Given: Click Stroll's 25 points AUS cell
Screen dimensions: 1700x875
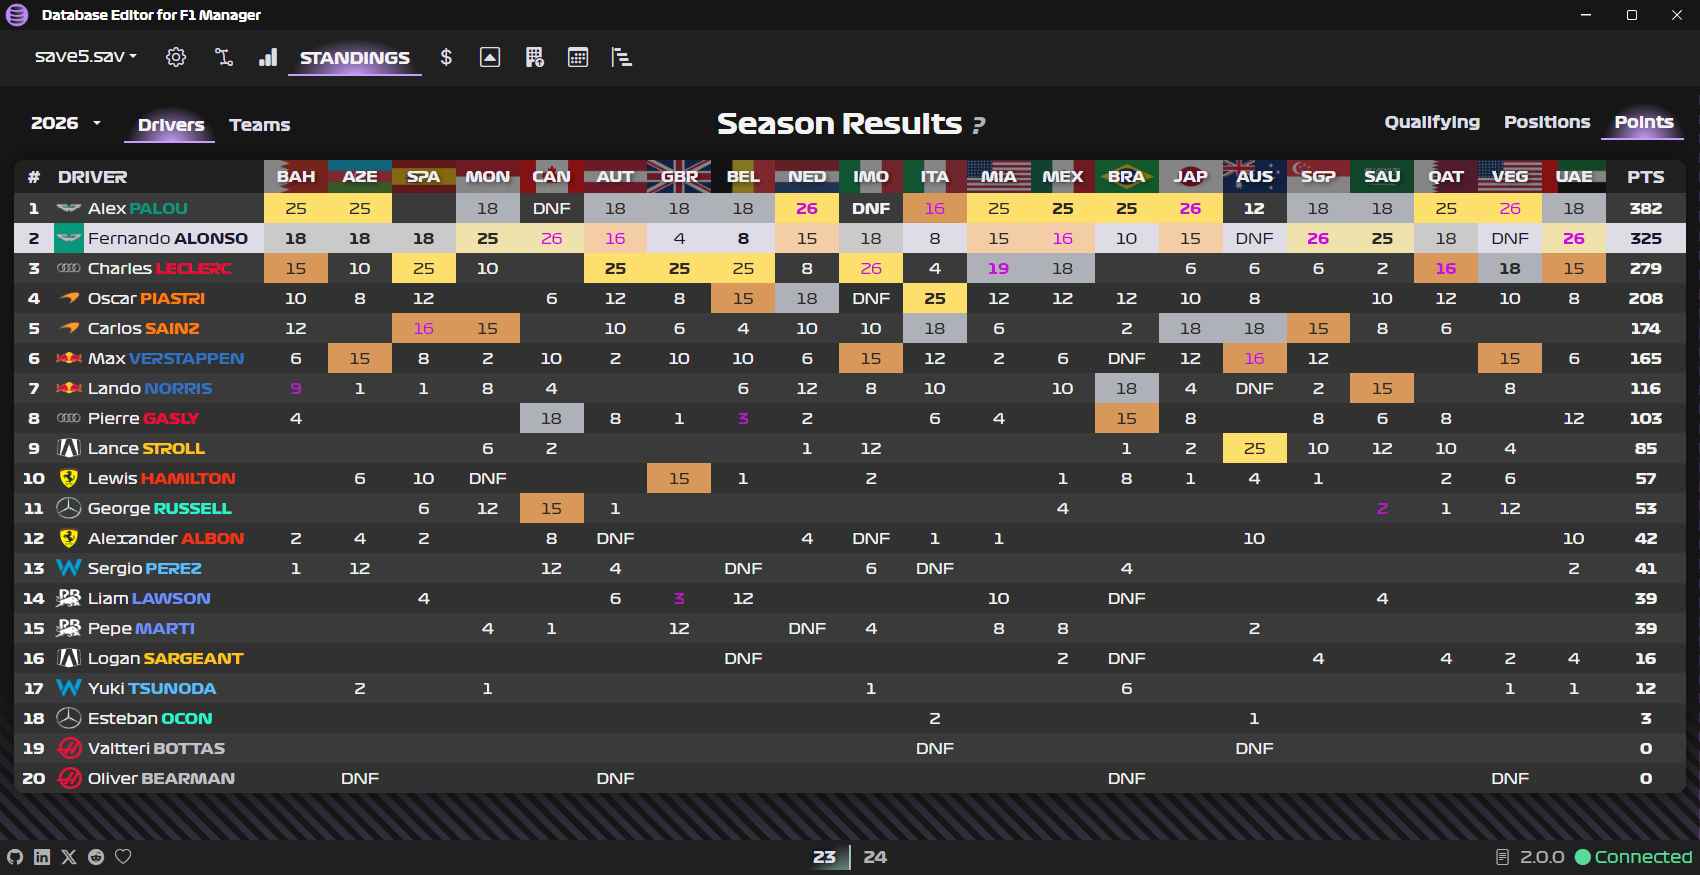Looking at the screenshot, I should (x=1255, y=448).
